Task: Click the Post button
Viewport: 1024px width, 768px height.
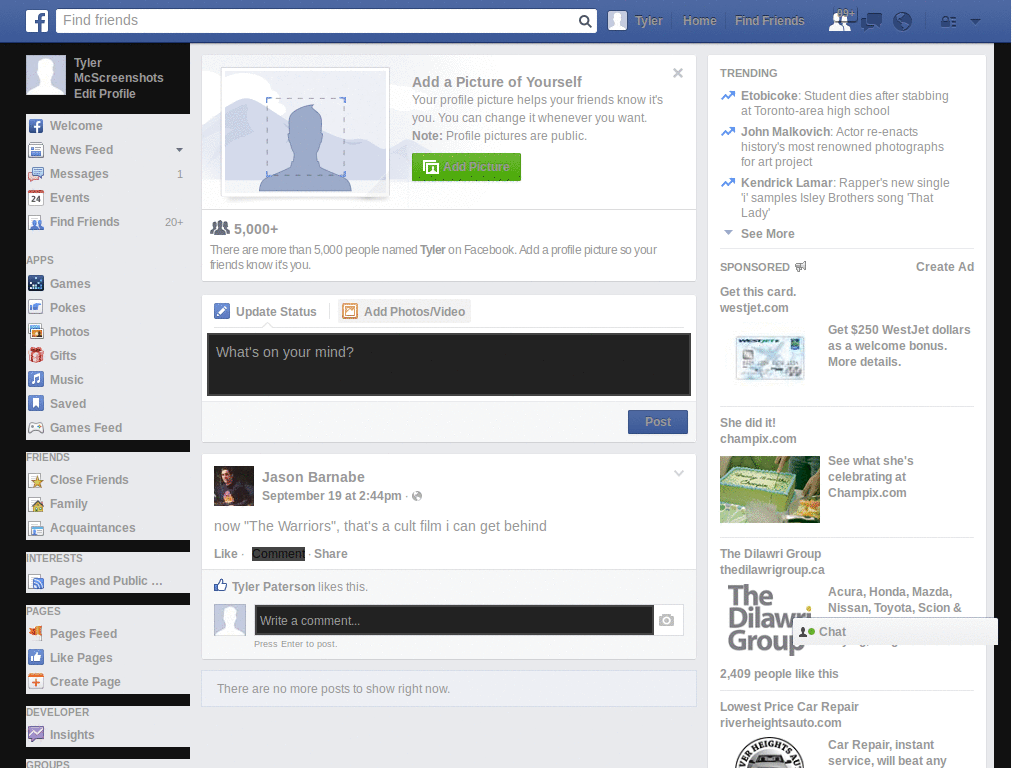Action: tap(658, 422)
